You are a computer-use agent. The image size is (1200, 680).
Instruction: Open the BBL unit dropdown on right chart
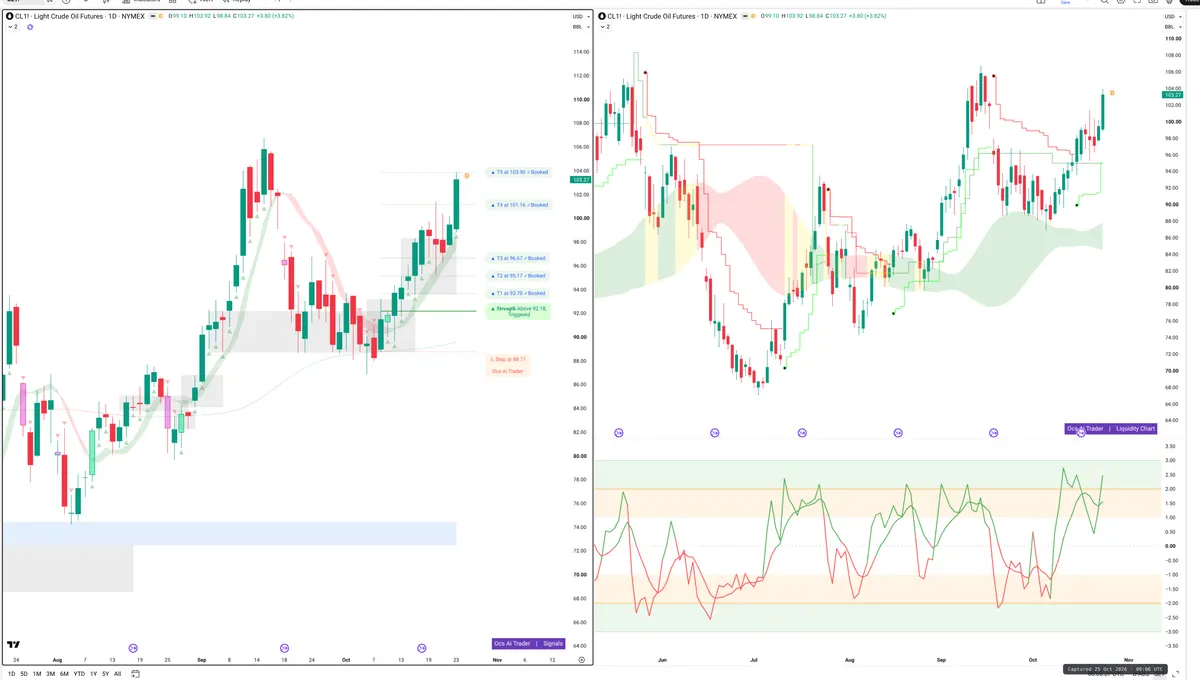(1172, 27)
